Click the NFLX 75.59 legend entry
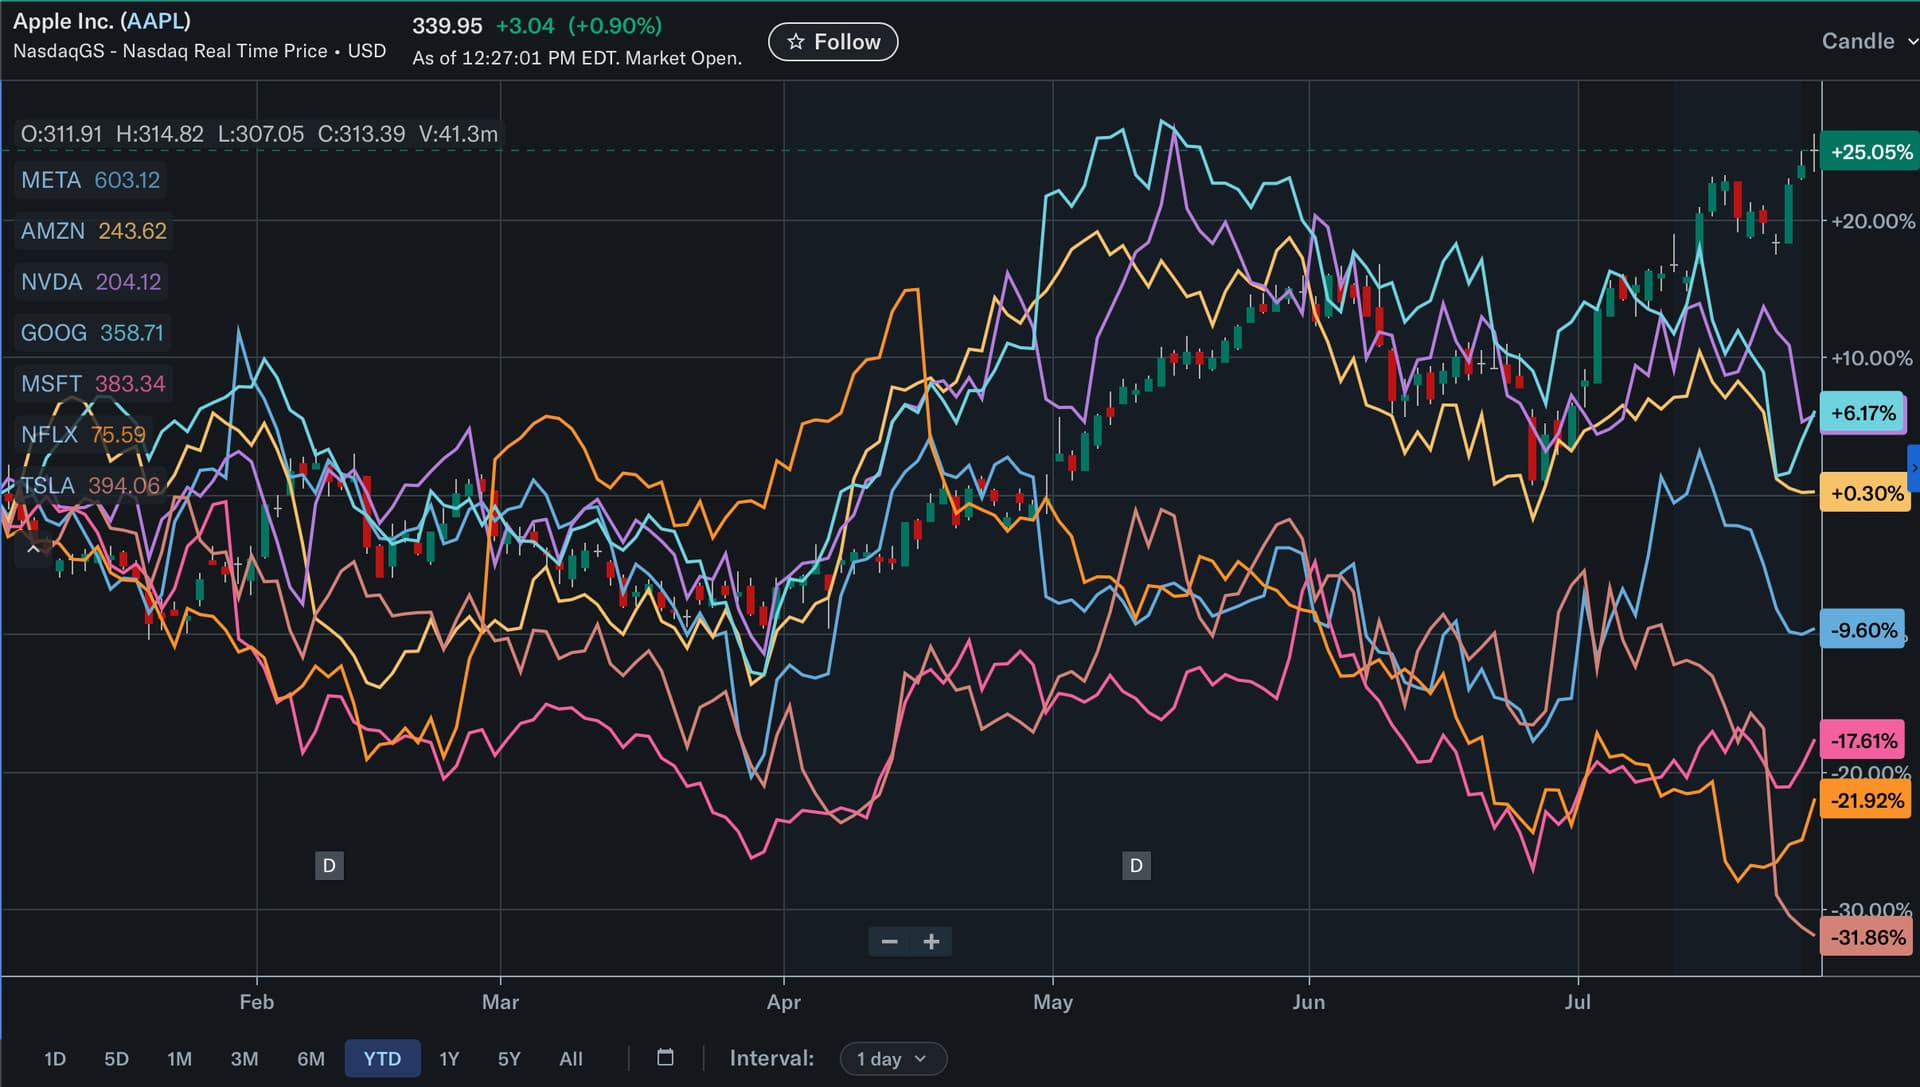This screenshot has width=1920, height=1087. 83,435
